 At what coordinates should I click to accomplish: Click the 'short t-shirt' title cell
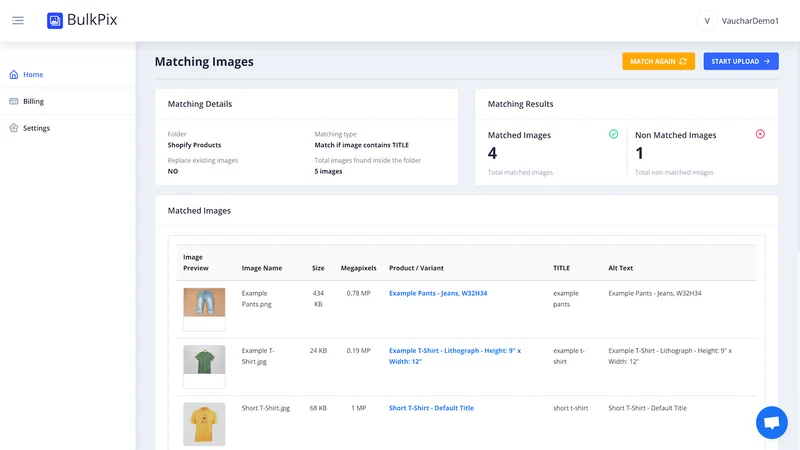pyautogui.click(x=570, y=408)
